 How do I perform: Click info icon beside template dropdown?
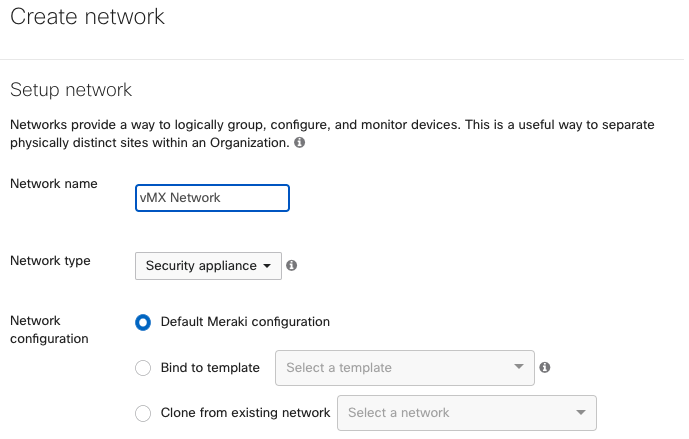coord(545,367)
